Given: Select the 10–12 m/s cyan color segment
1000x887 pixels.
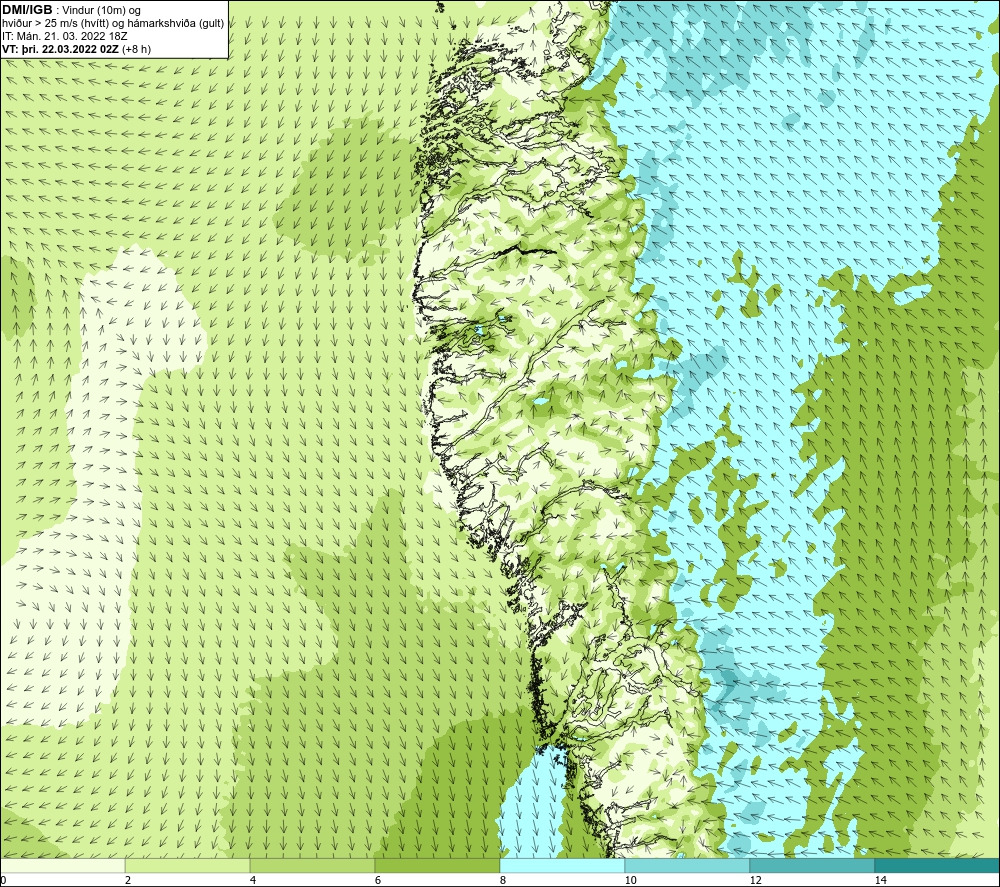Looking at the screenshot, I should coord(688,865).
